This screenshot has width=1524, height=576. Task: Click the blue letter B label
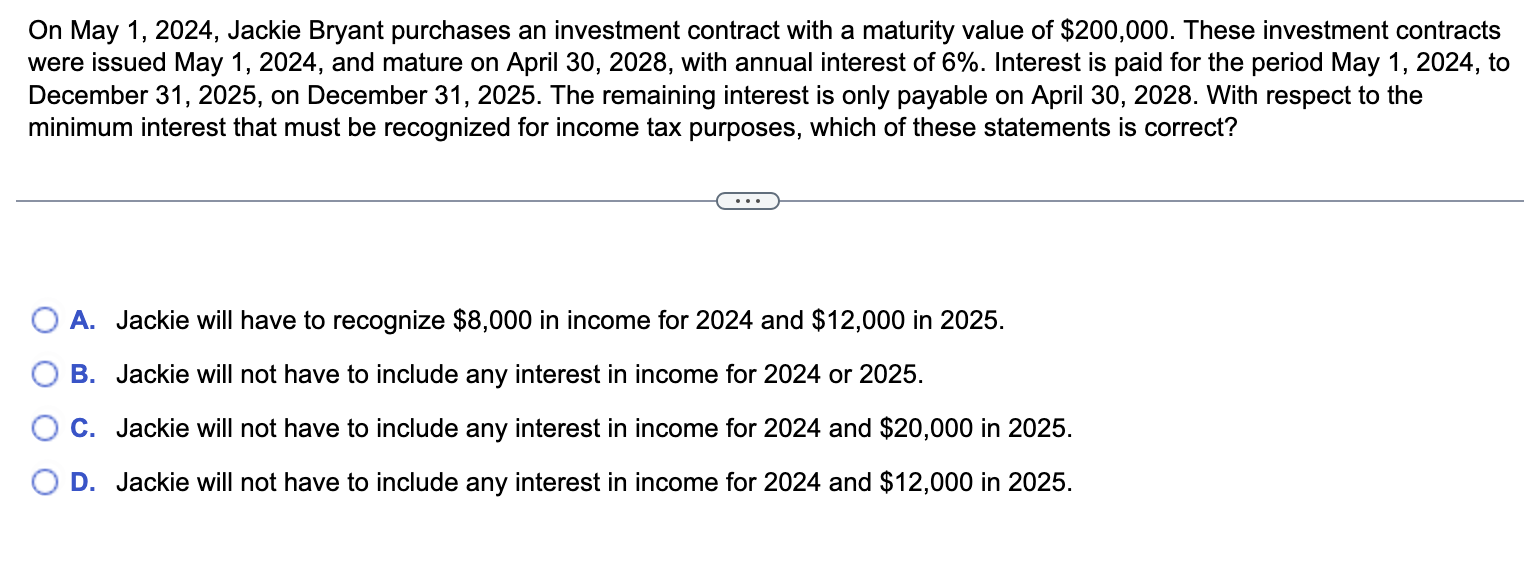[83, 374]
